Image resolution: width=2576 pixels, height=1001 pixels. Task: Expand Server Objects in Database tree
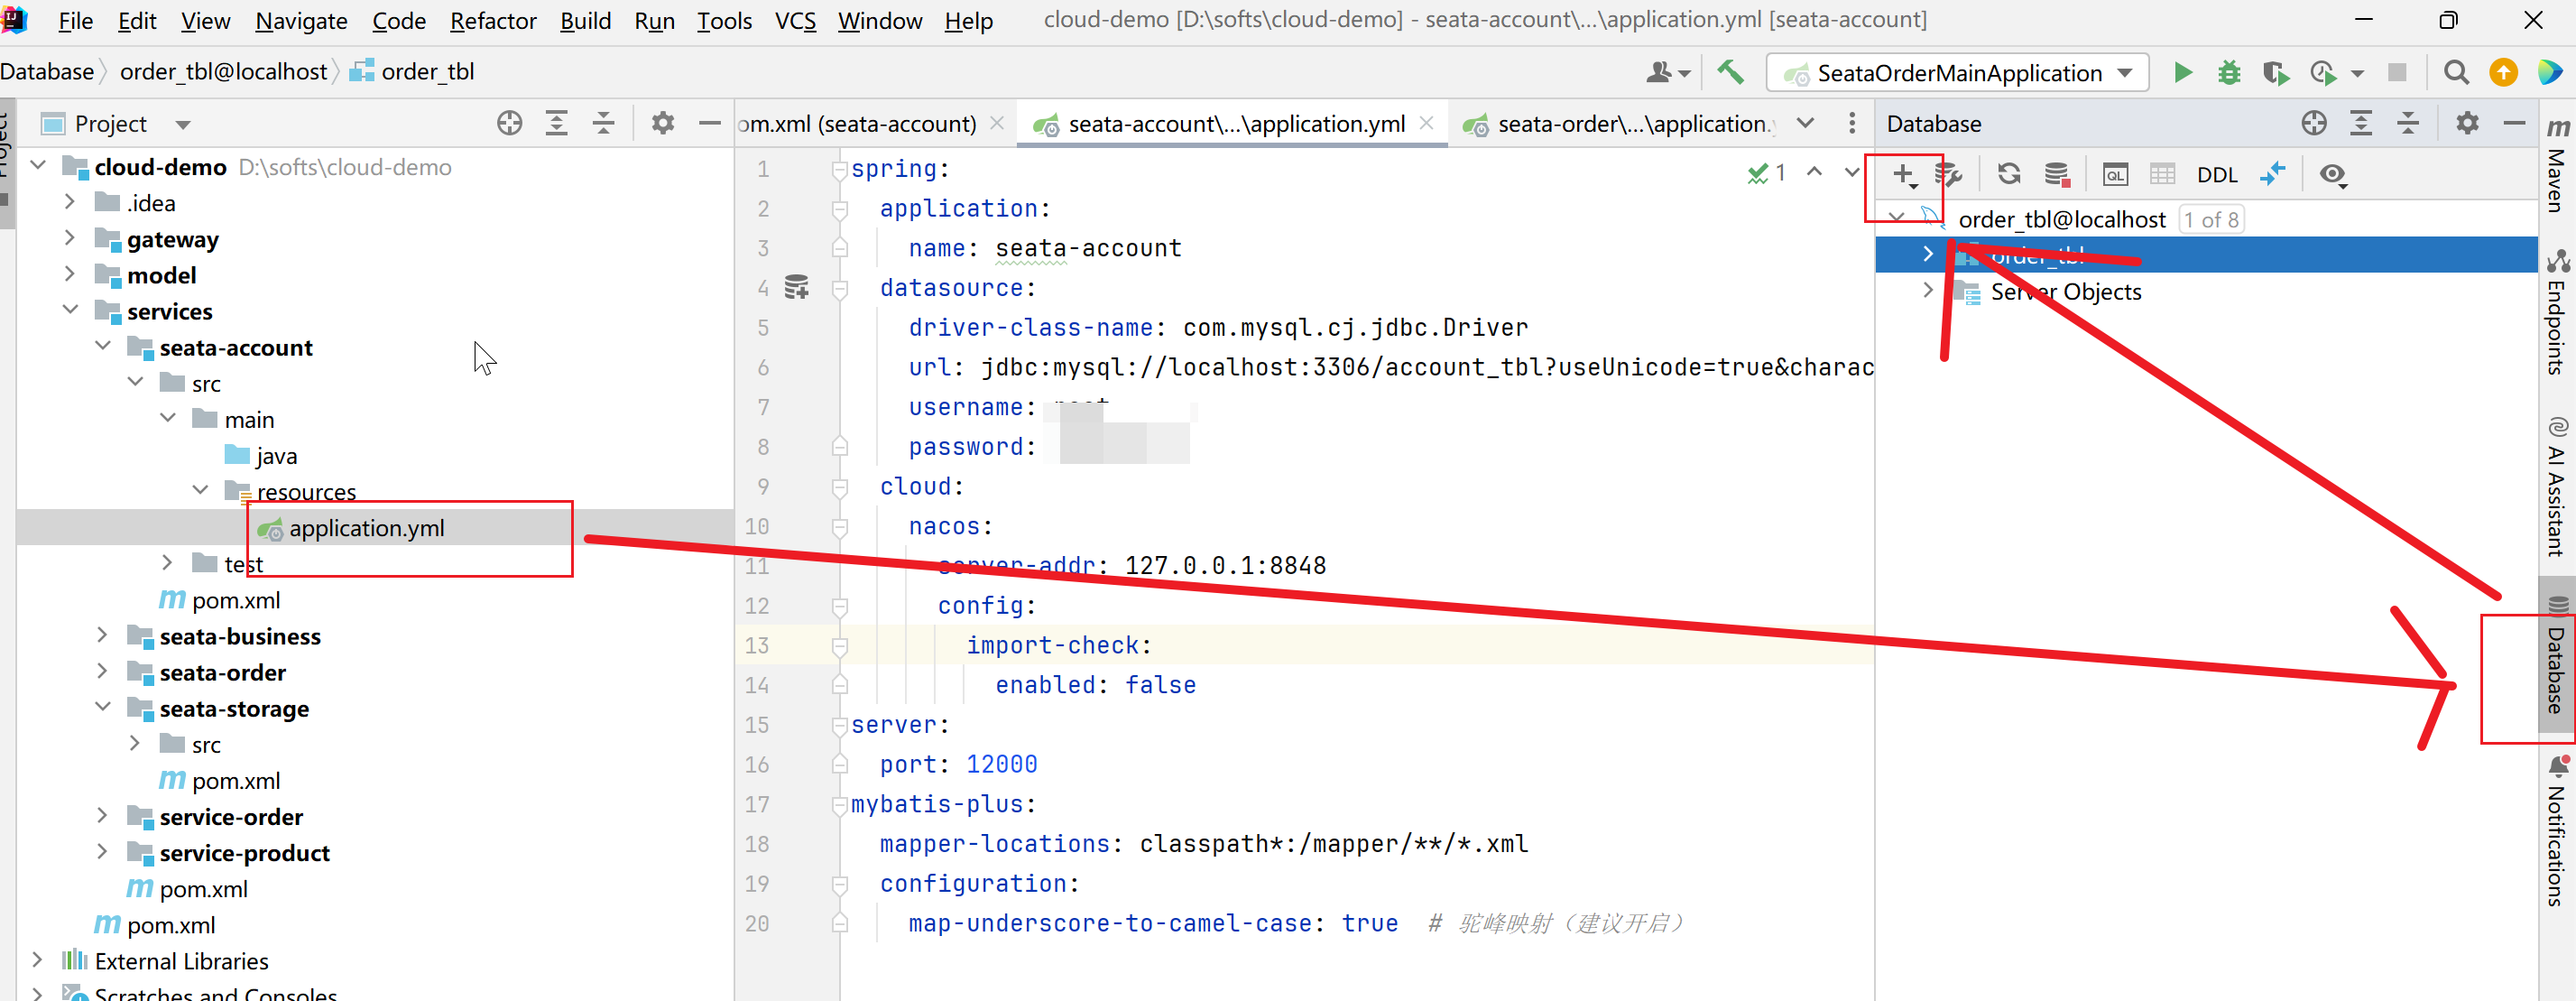click(1927, 291)
